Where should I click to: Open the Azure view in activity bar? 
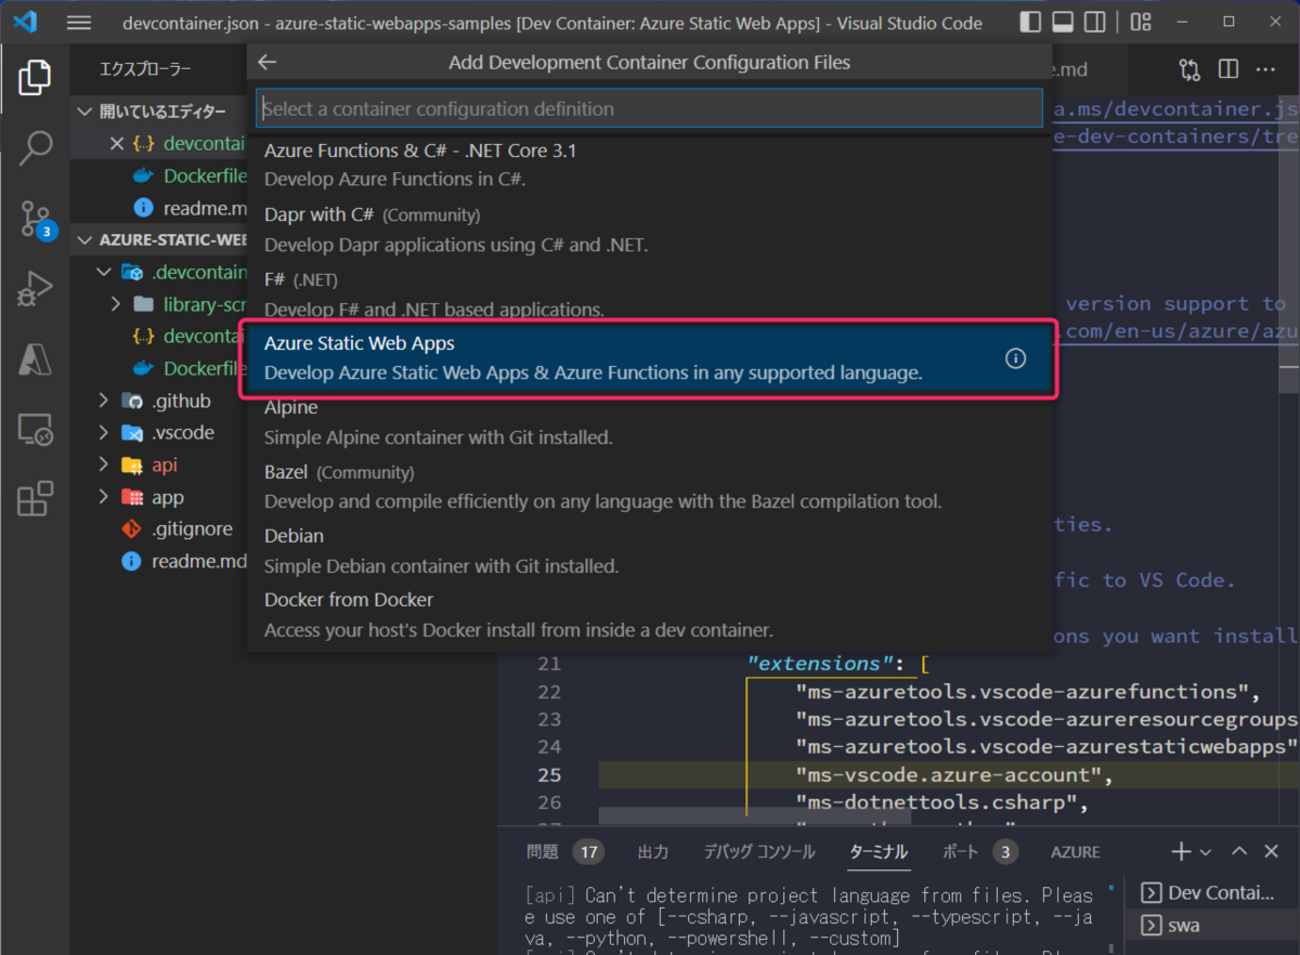pos(35,359)
